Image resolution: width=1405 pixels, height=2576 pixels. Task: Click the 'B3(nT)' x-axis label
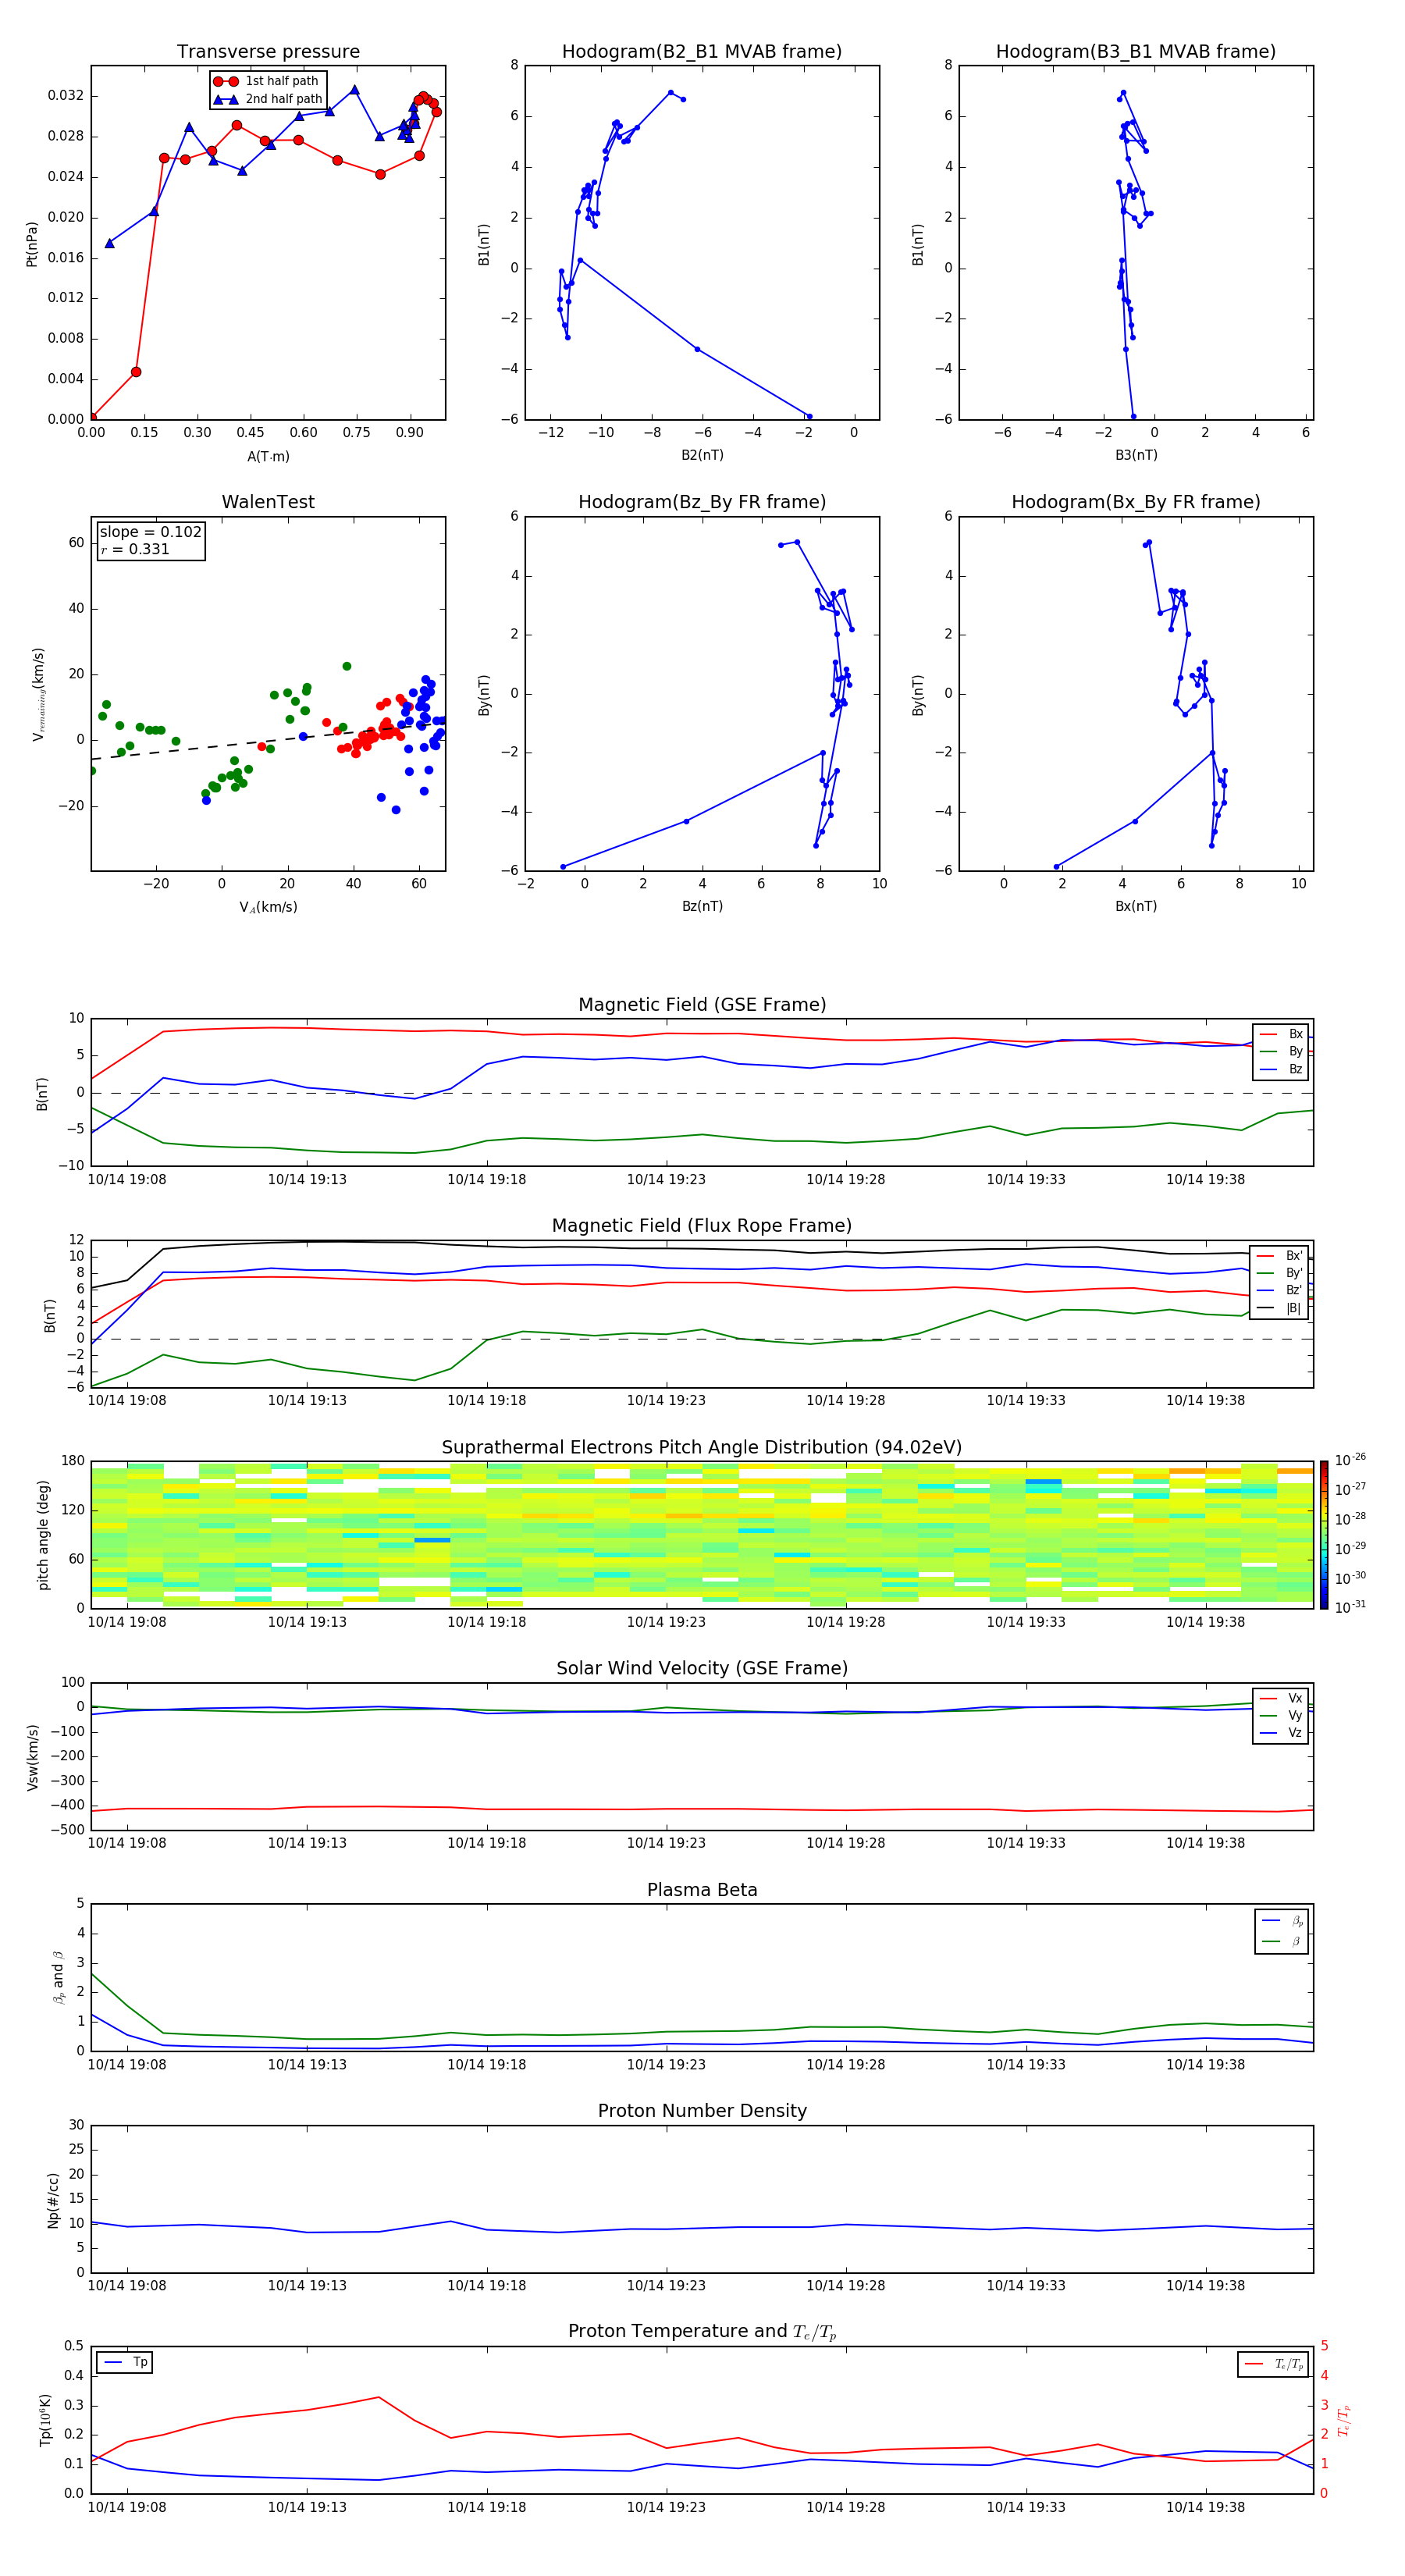coord(1136,455)
